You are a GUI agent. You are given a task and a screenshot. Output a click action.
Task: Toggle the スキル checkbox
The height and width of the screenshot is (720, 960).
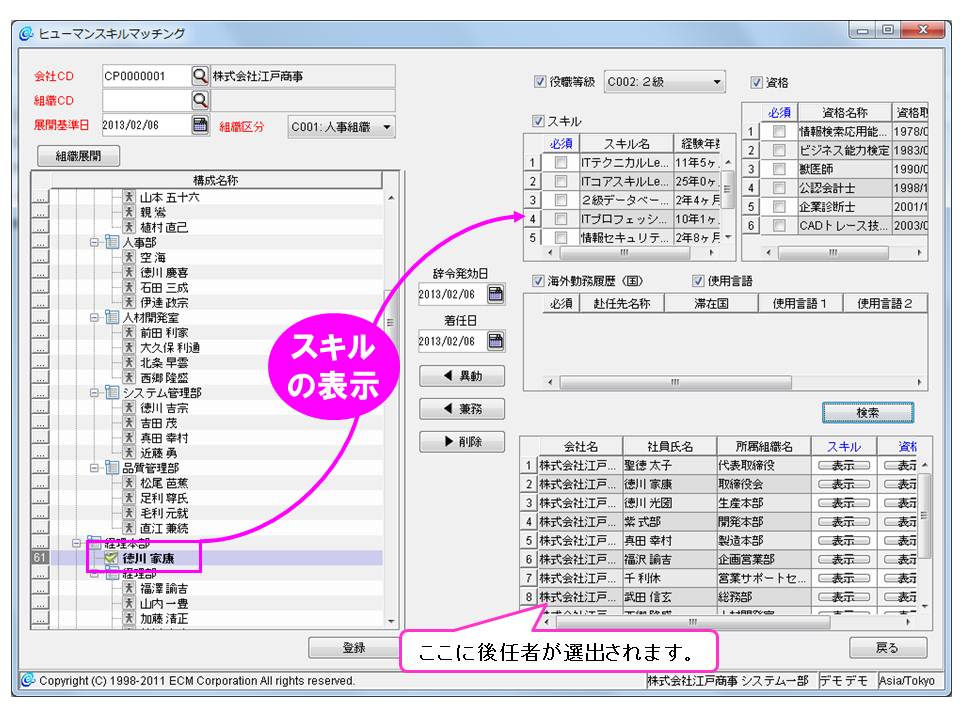pos(539,121)
